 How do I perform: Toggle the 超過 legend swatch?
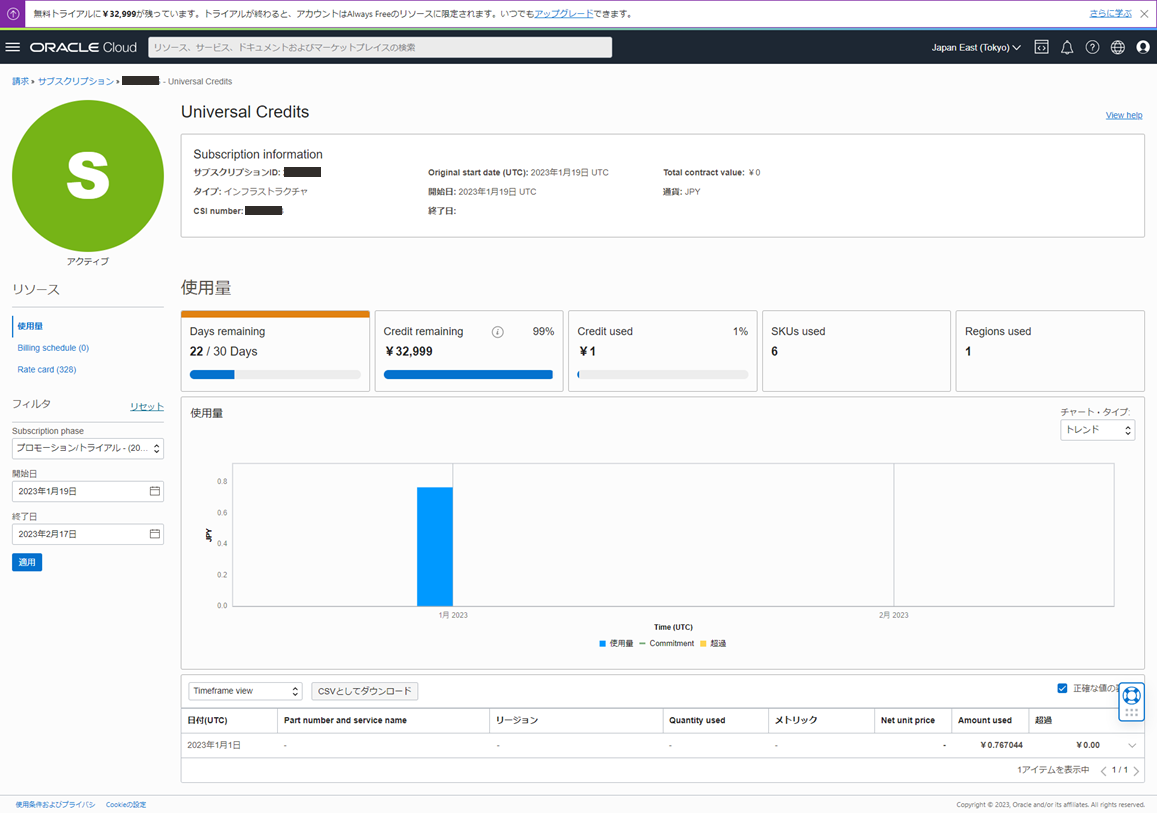coord(703,643)
